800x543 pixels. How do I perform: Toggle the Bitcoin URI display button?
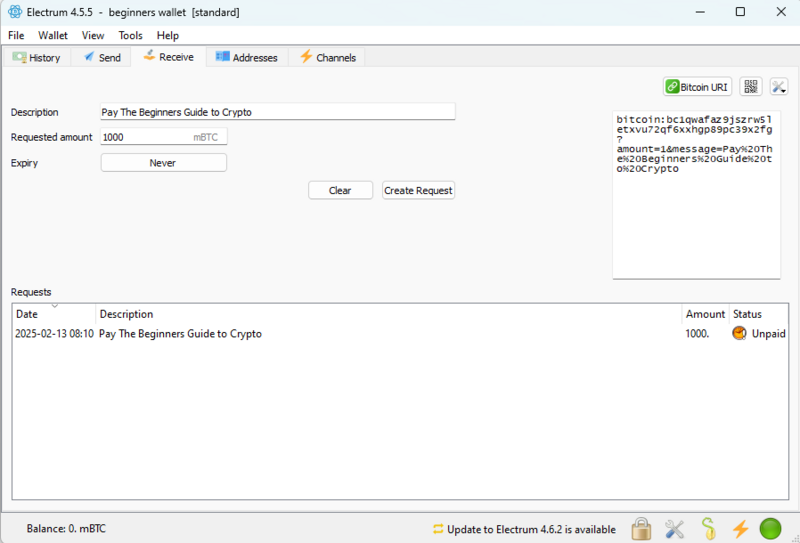pyautogui.click(x=697, y=87)
